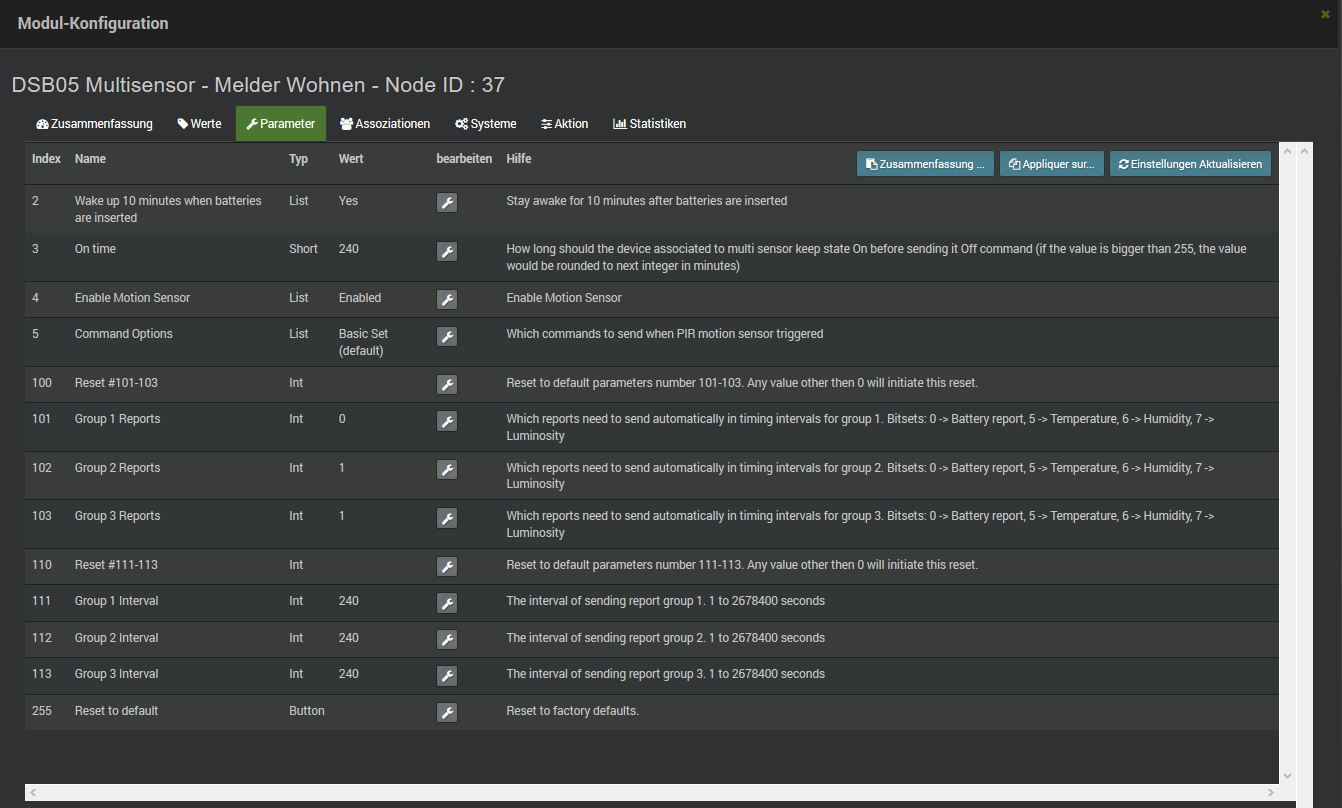Screen dimensions: 1342x808
Task: Click horizontal scrollbar left arrow
Action: (x=33, y=792)
